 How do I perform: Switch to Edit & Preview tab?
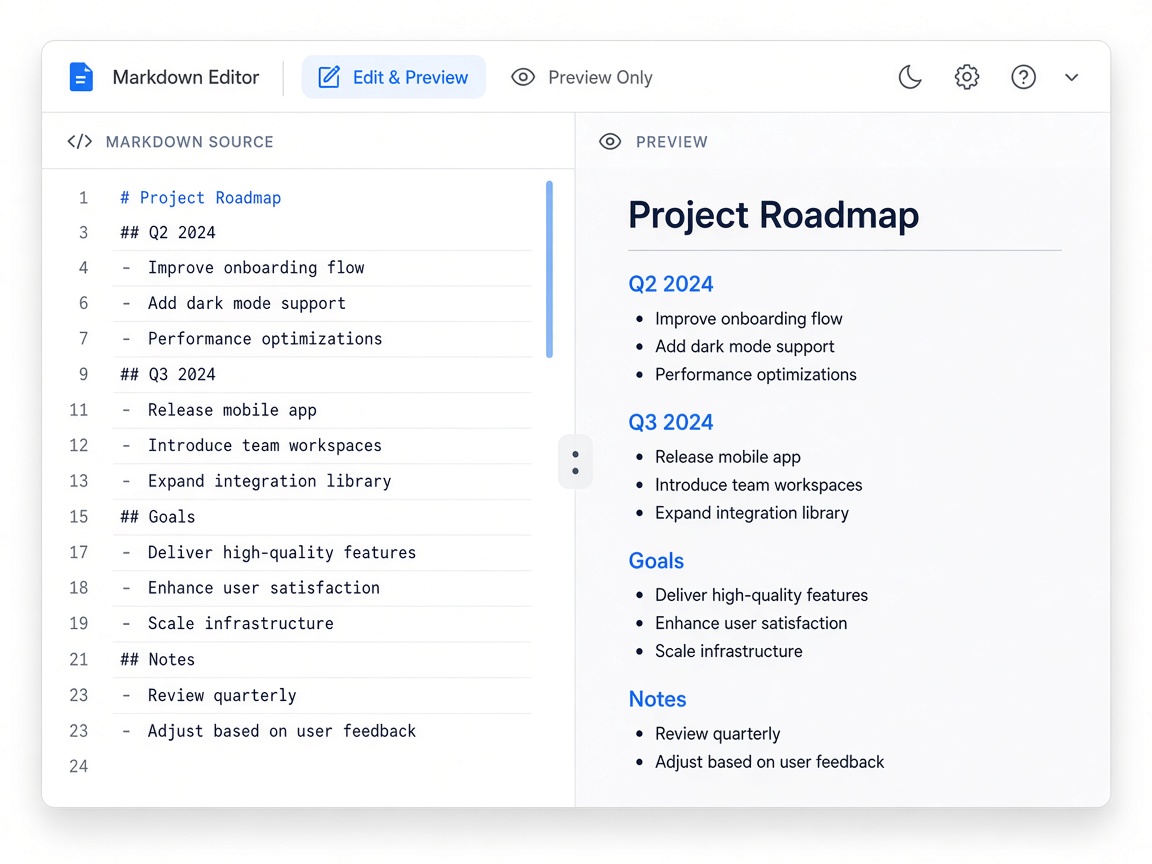pos(393,77)
